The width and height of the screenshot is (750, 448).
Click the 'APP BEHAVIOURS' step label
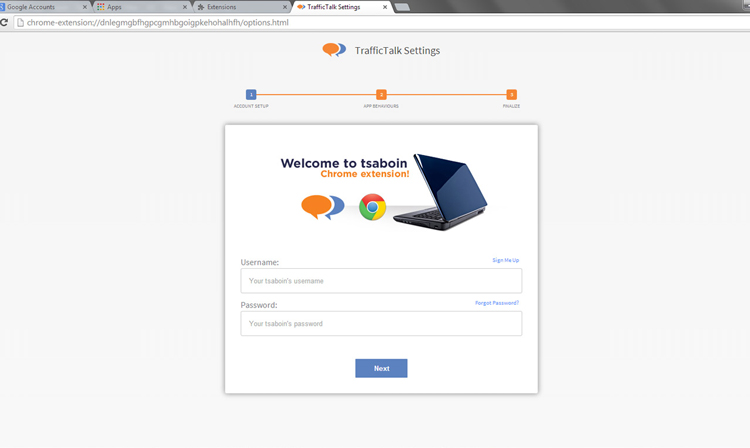pos(381,106)
